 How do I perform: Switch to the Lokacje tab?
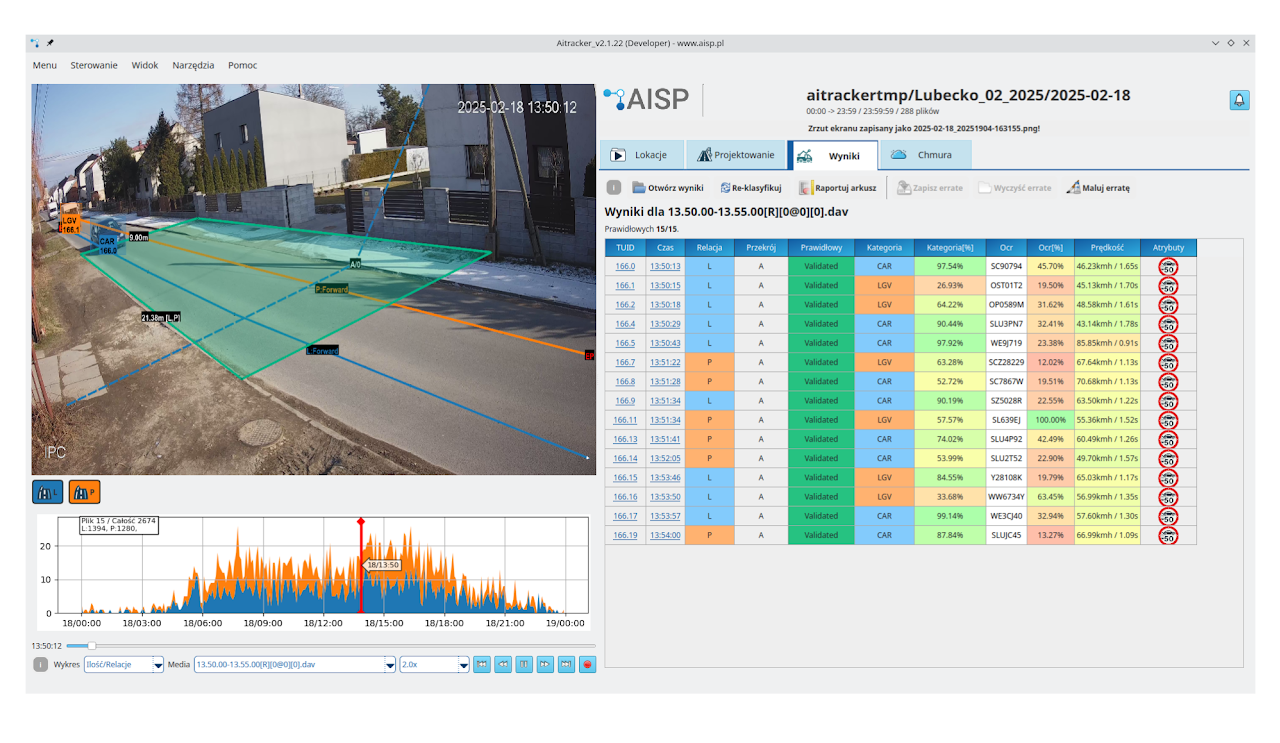coord(641,155)
